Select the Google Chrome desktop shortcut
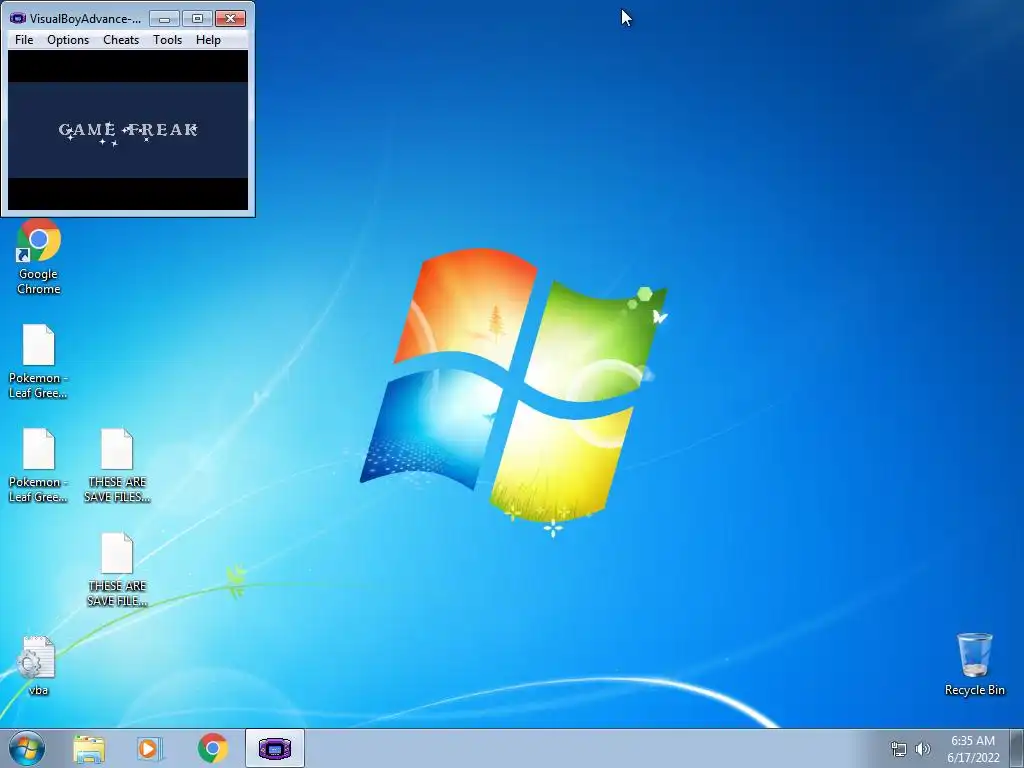Viewport: 1024px width, 768px height. 39,257
